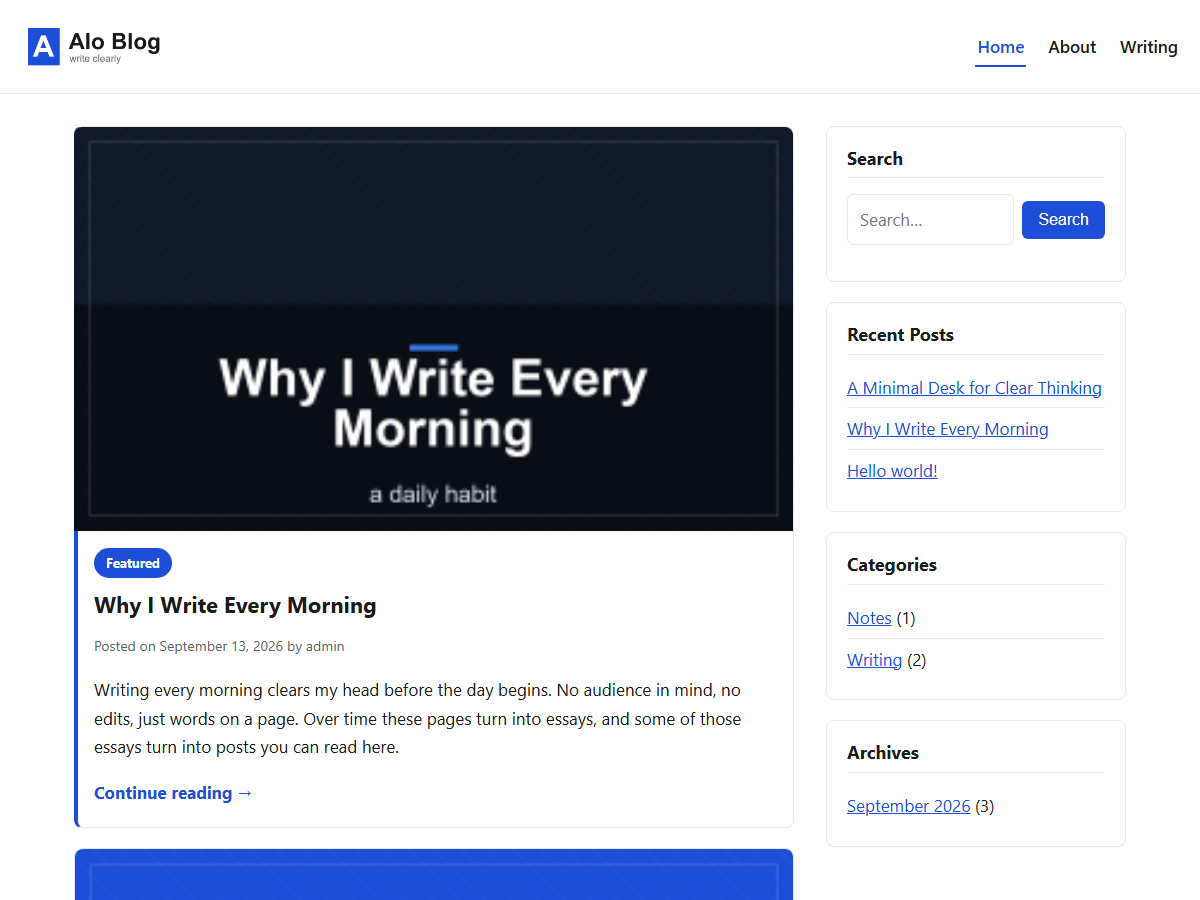Open the Writing menu item in the header
The width and height of the screenshot is (1200, 900).
pos(1148,47)
